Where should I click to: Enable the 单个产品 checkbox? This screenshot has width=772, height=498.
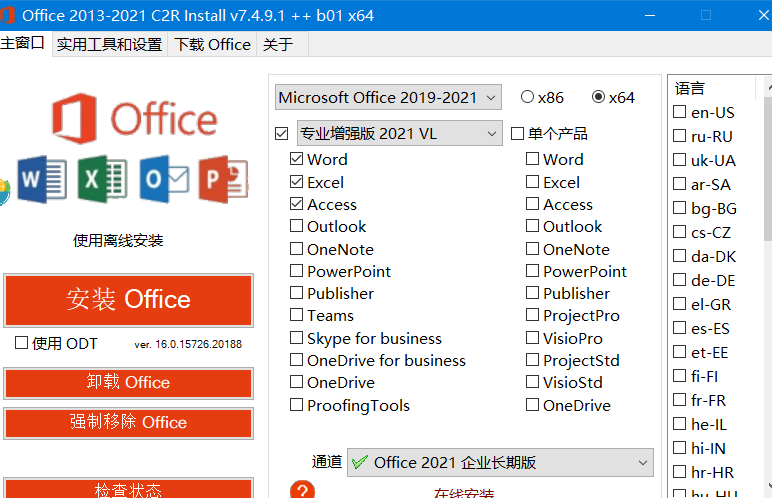click(517, 133)
